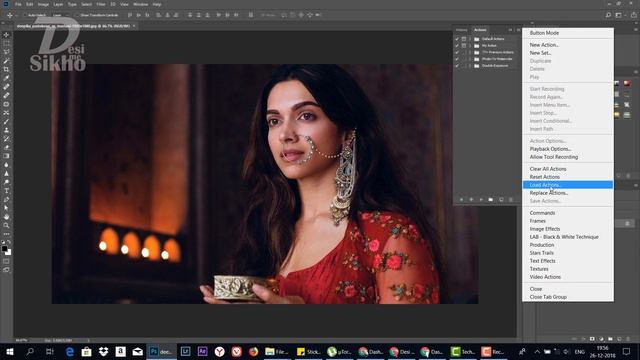The height and width of the screenshot is (360, 640).
Task: Select the Zoom tool
Action: coord(6,225)
